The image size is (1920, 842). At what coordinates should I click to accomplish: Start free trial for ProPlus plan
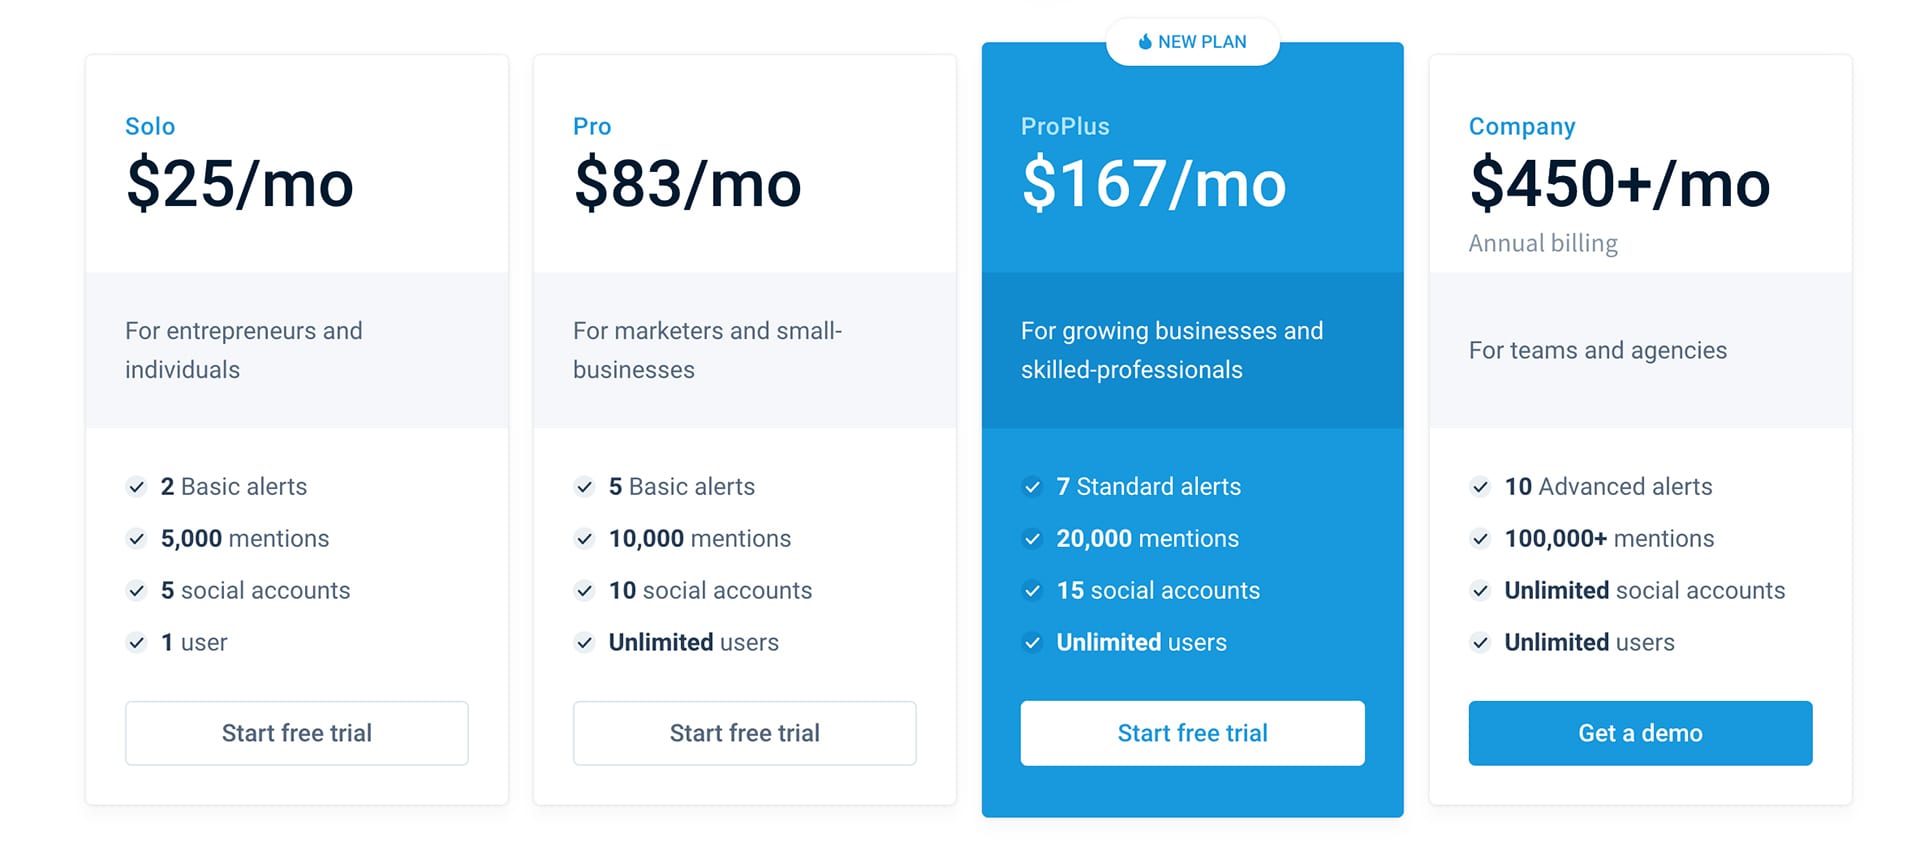(x=1193, y=733)
